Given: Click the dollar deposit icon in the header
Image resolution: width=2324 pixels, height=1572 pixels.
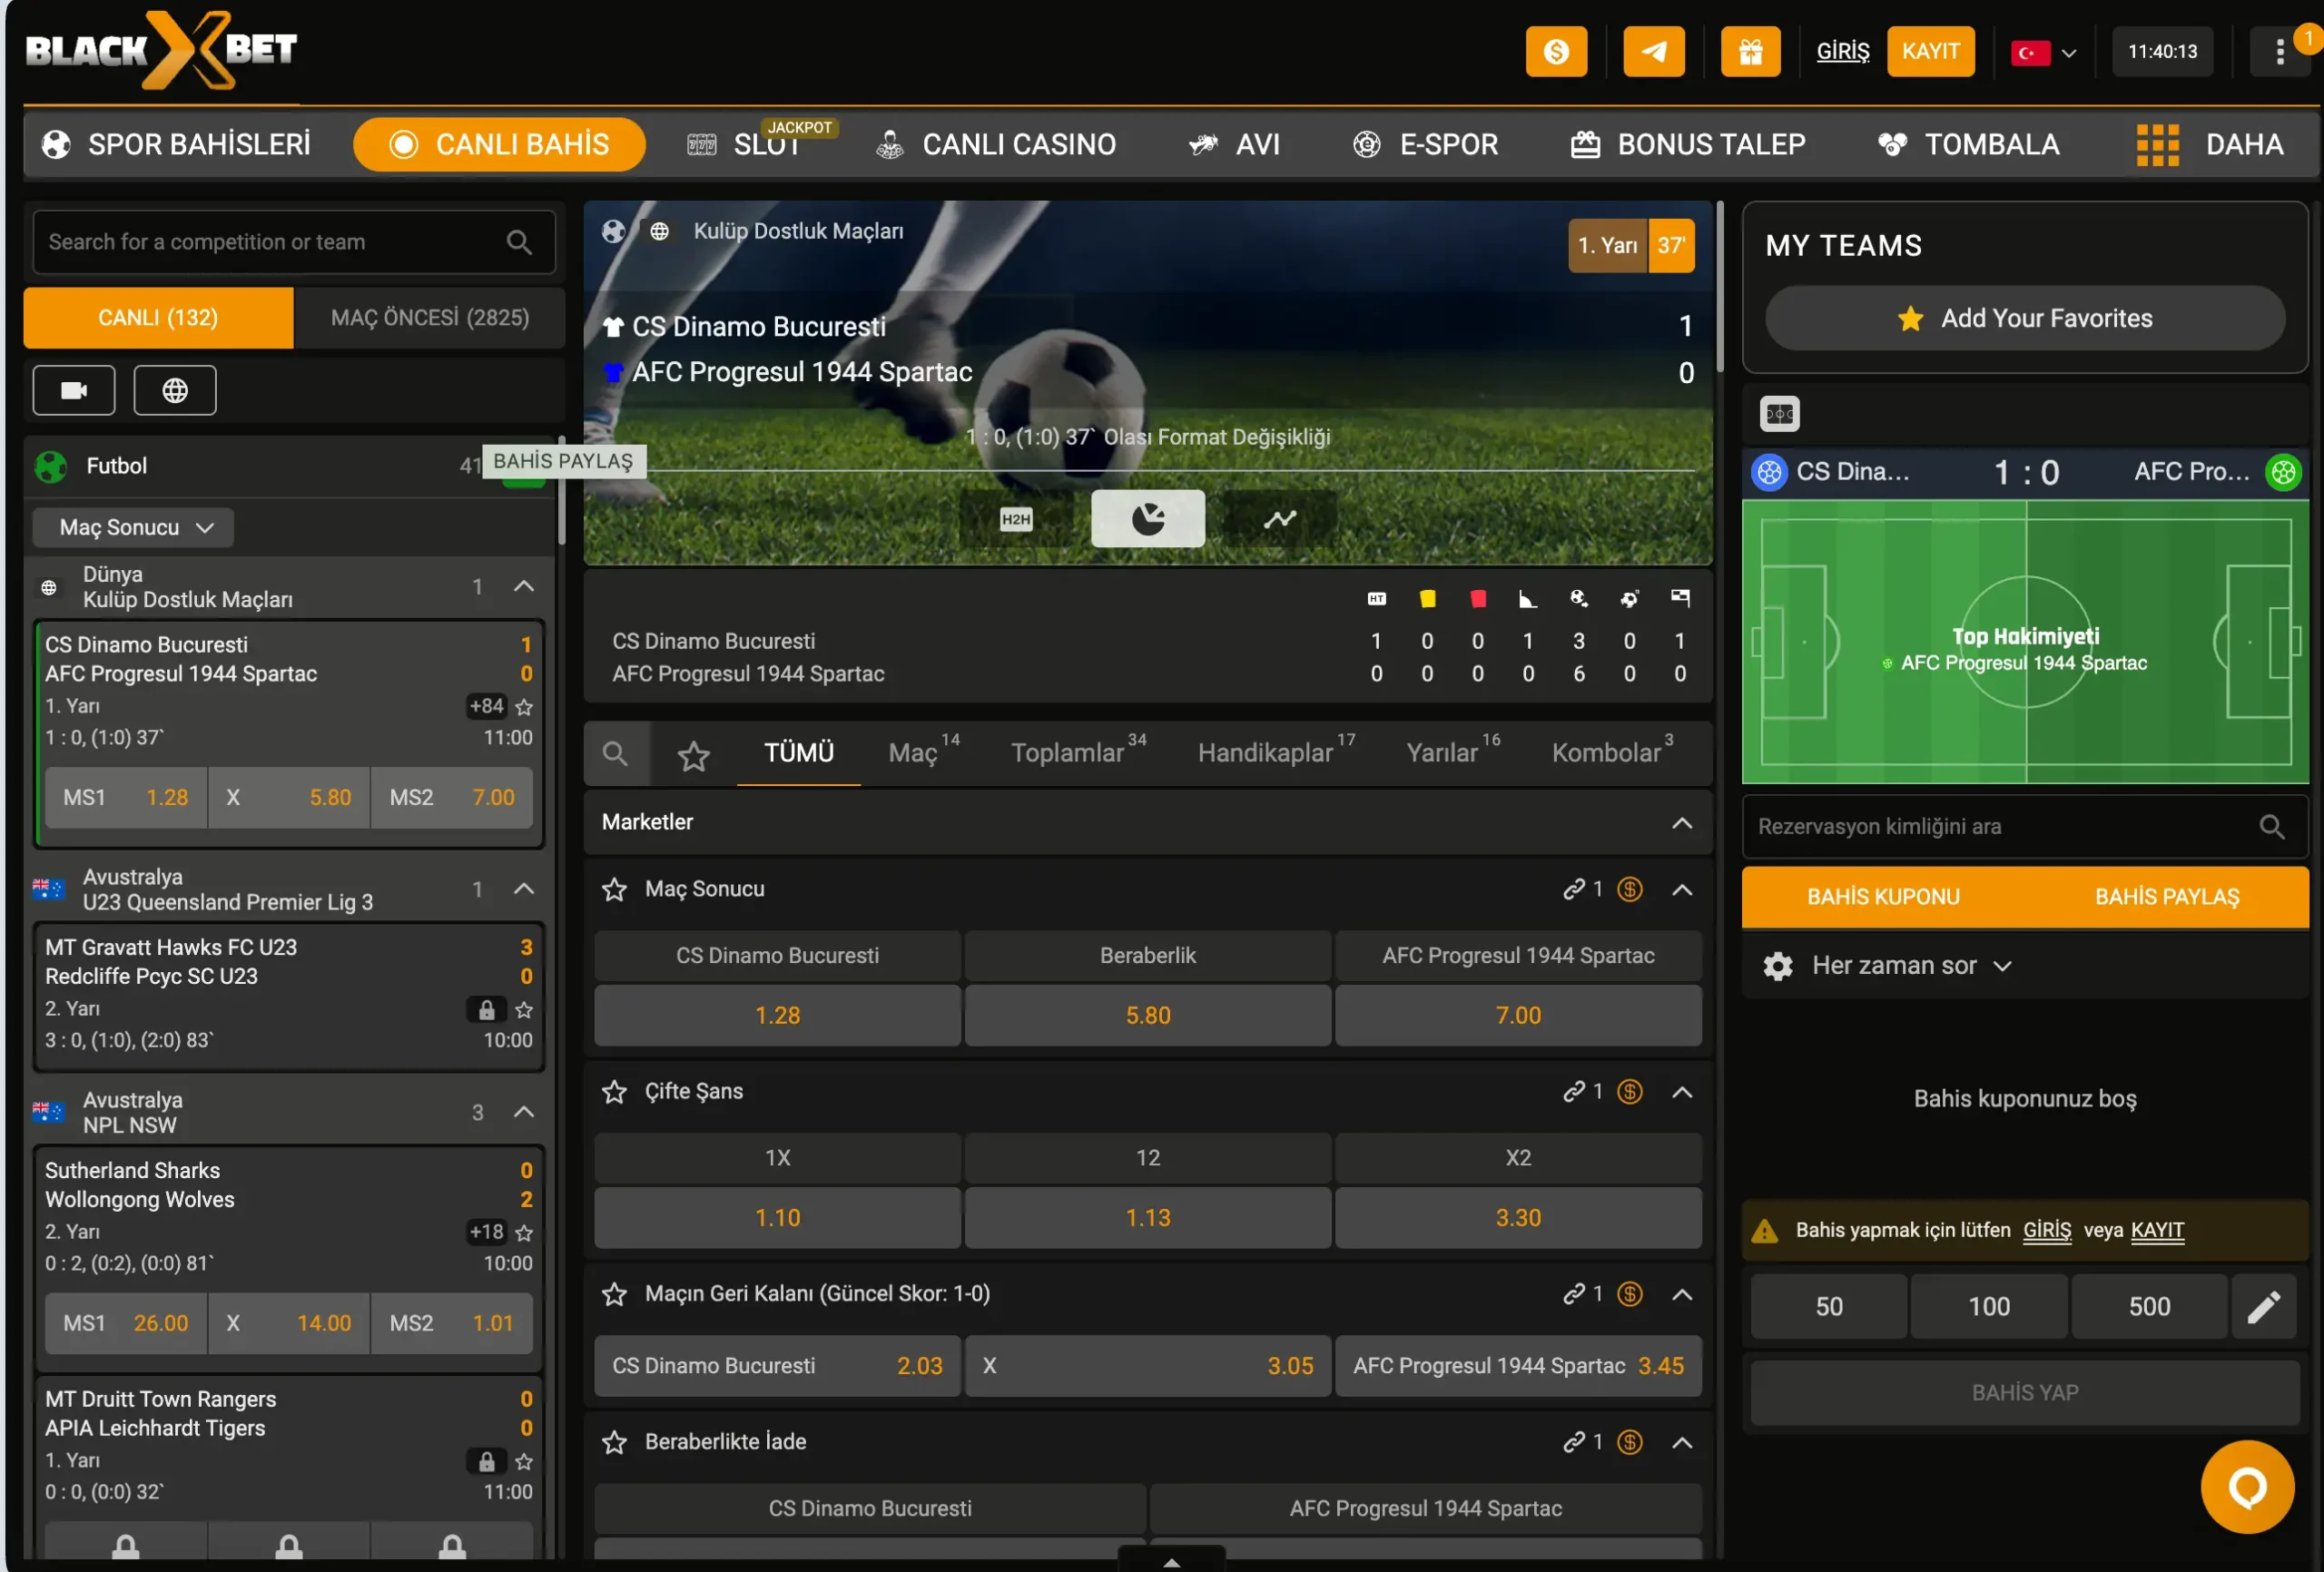Looking at the screenshot, I should (x=1556, y=51).
